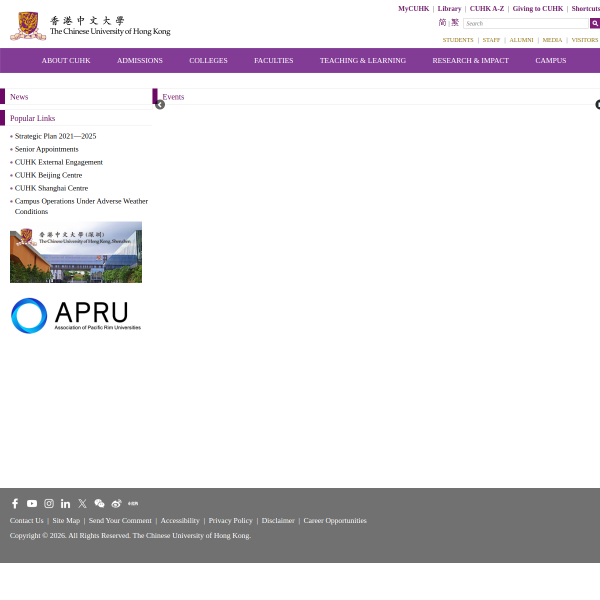600x600 pixels.
Task: Click the CUHK crest logo
Action: coord(28,26)
